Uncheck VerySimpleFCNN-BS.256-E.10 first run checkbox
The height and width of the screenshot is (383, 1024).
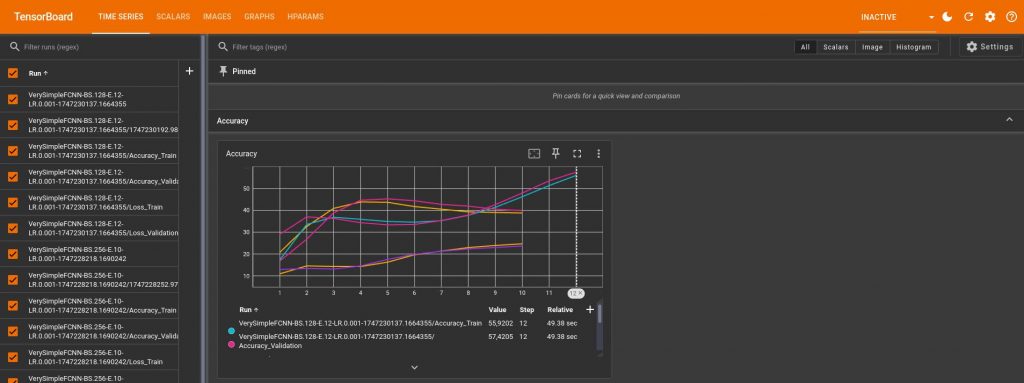pyautogui.click(x=13, y=254)
